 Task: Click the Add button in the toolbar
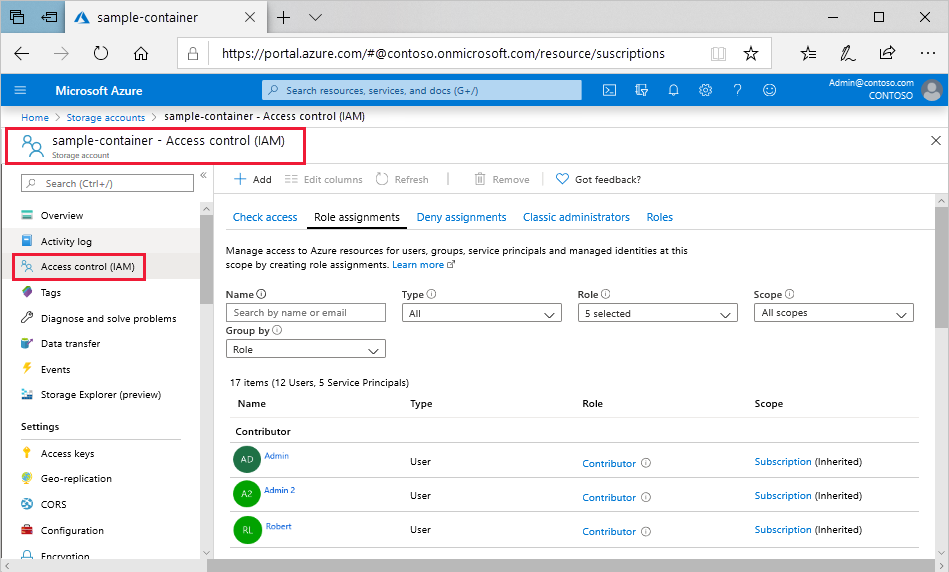(252, 179)
